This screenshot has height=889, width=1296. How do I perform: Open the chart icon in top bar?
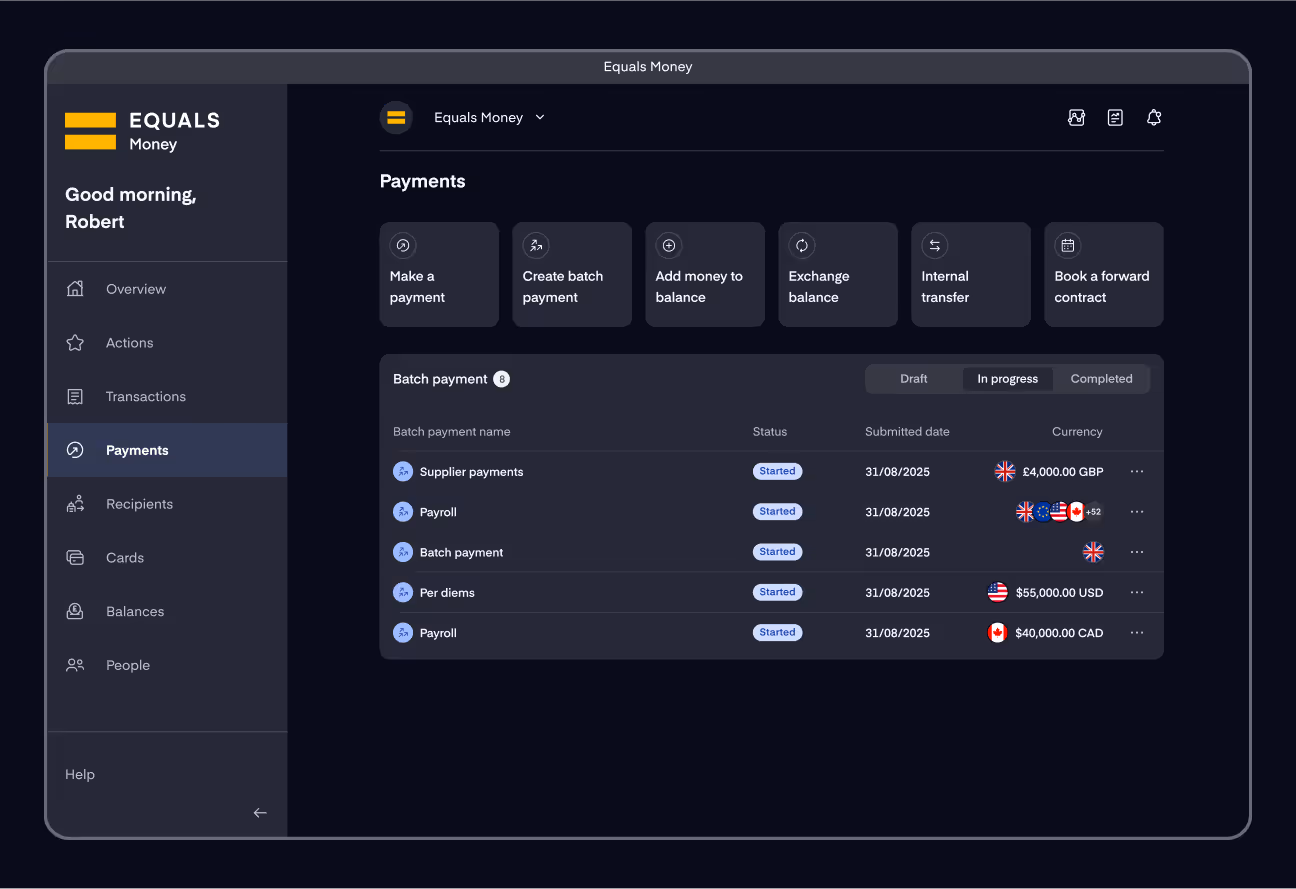(1076, 117)
